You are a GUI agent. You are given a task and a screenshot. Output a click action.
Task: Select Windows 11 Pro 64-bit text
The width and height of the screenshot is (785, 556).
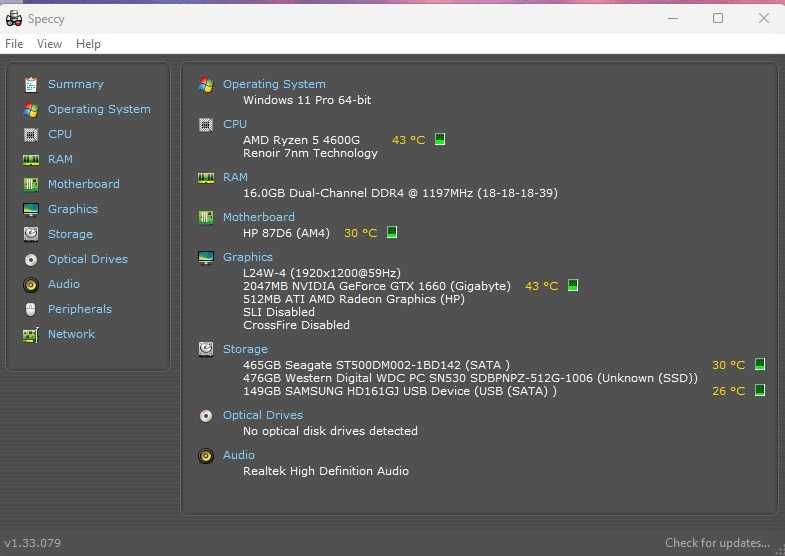pyautogui.click(x=307, y=100)
